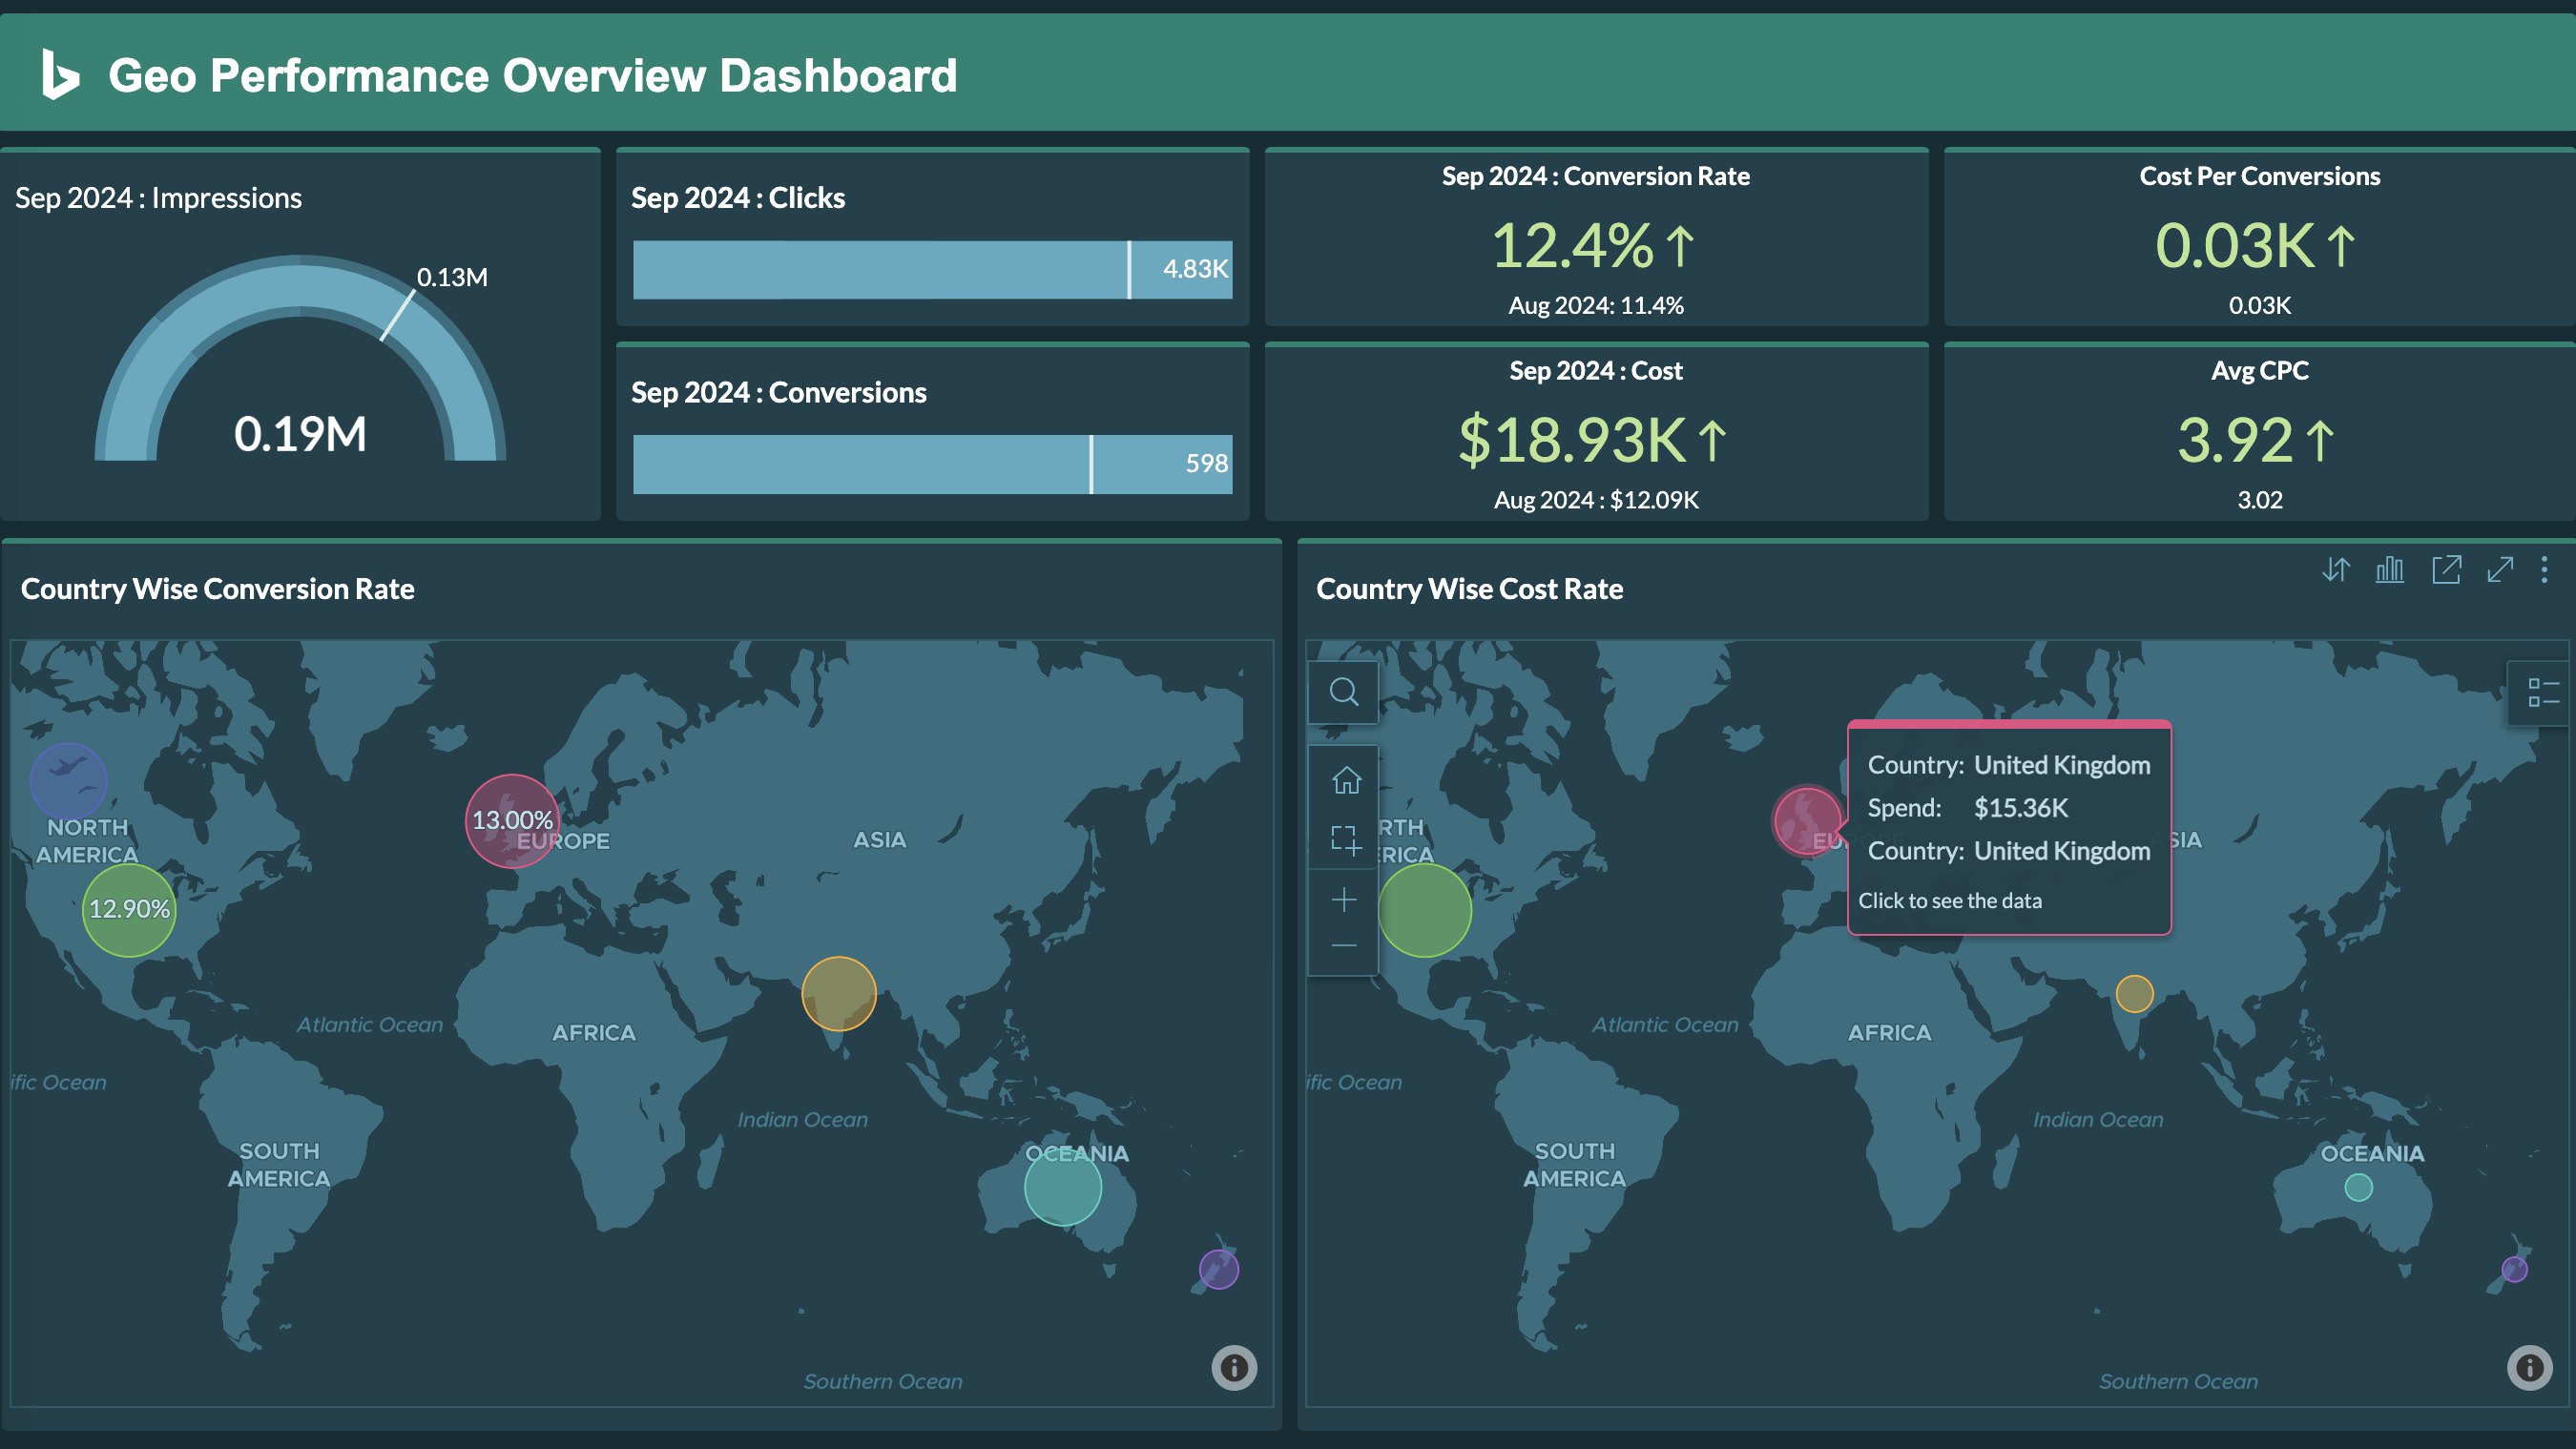The height and width of the screenshot is (1449, 2576).
Task: Open the three-dot more options menu
Action: [2544, 570]
